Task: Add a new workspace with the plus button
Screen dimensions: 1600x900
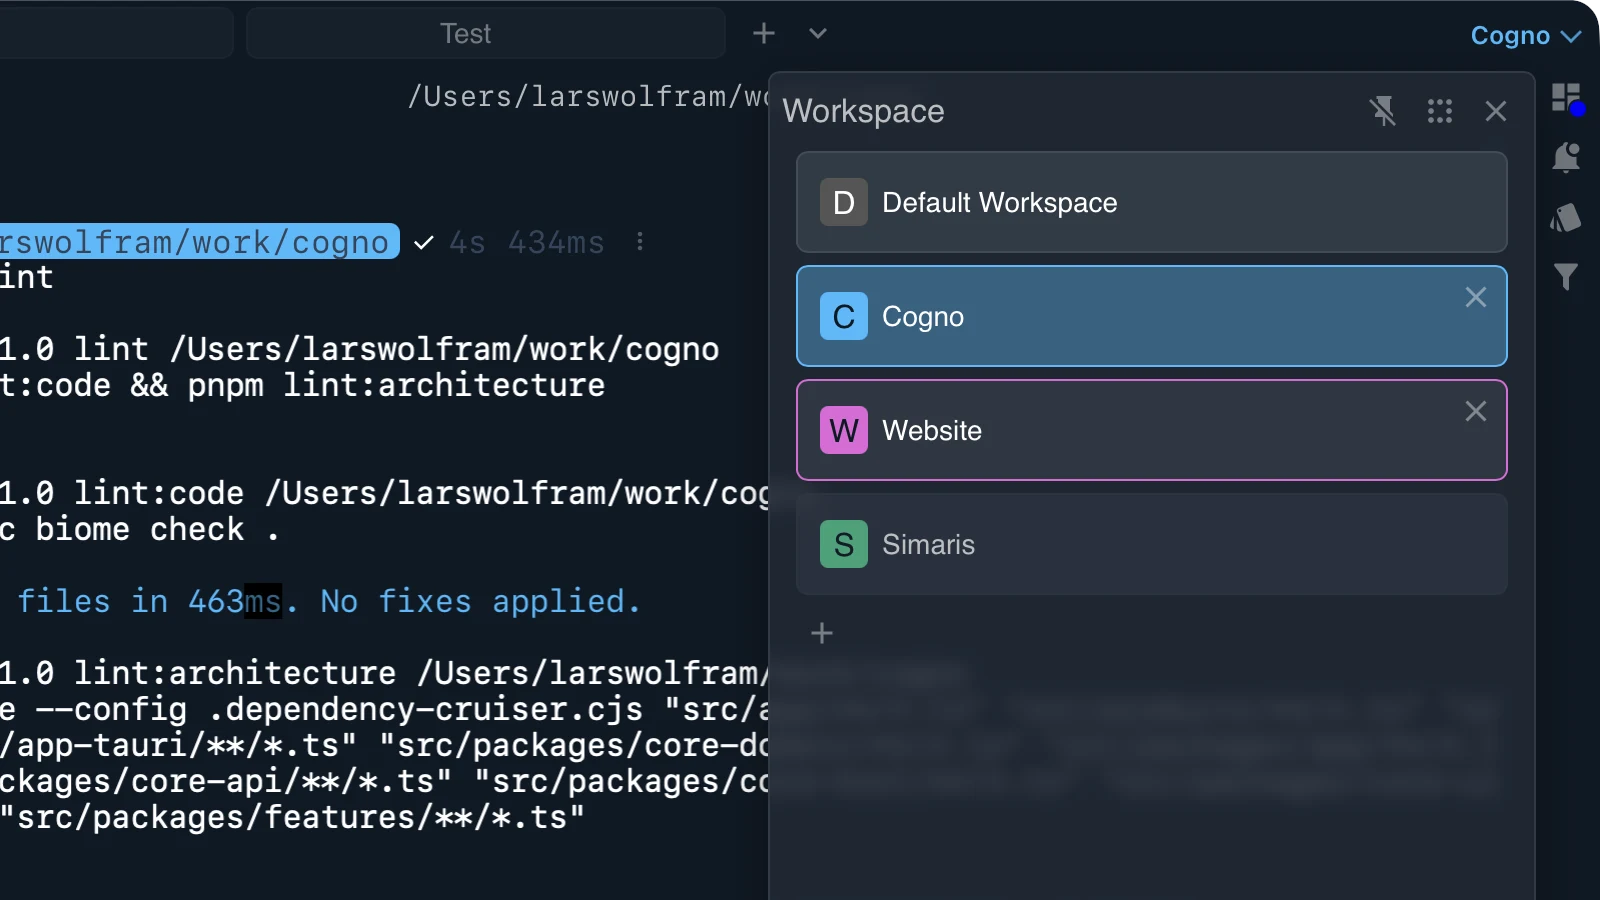Action: (x=821, y=632)
